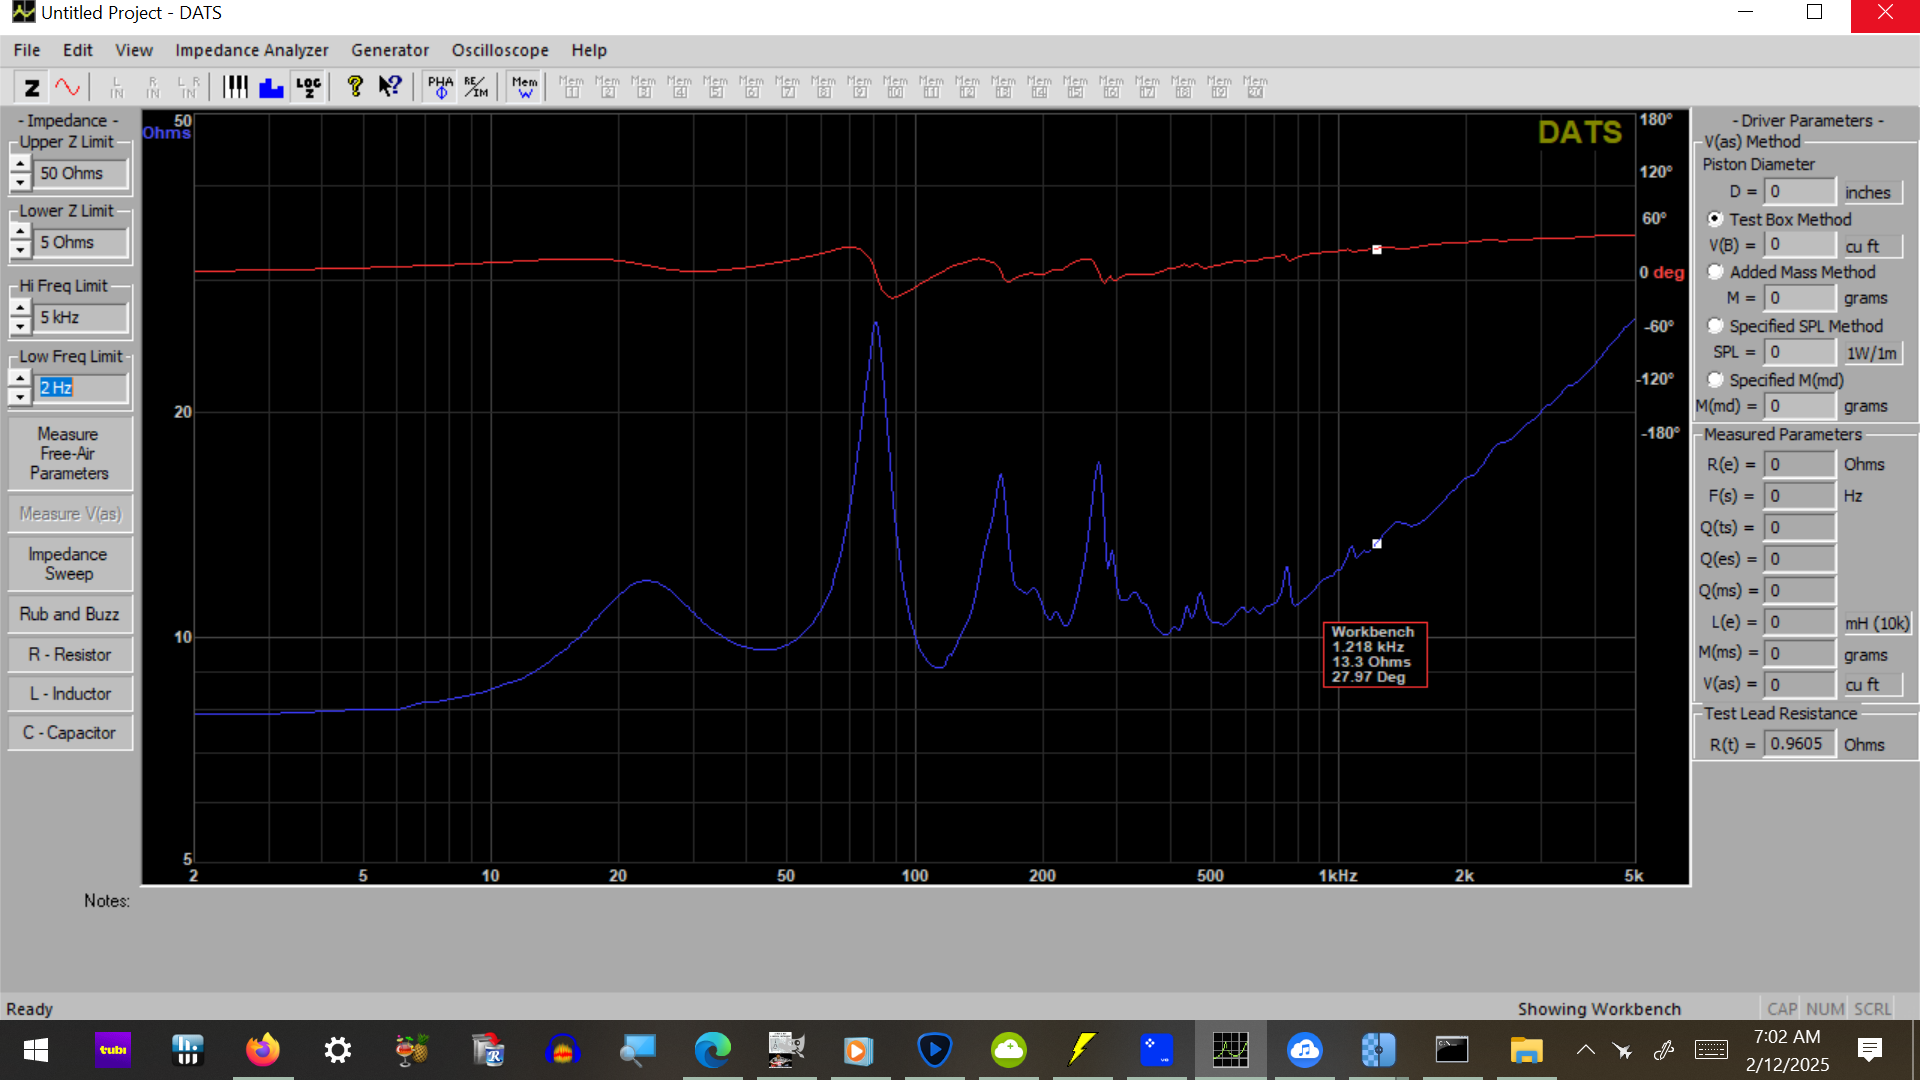Click the Mem 5 memory slot icon
This screenshot has width=1920, height=1080.
point(715,87)
